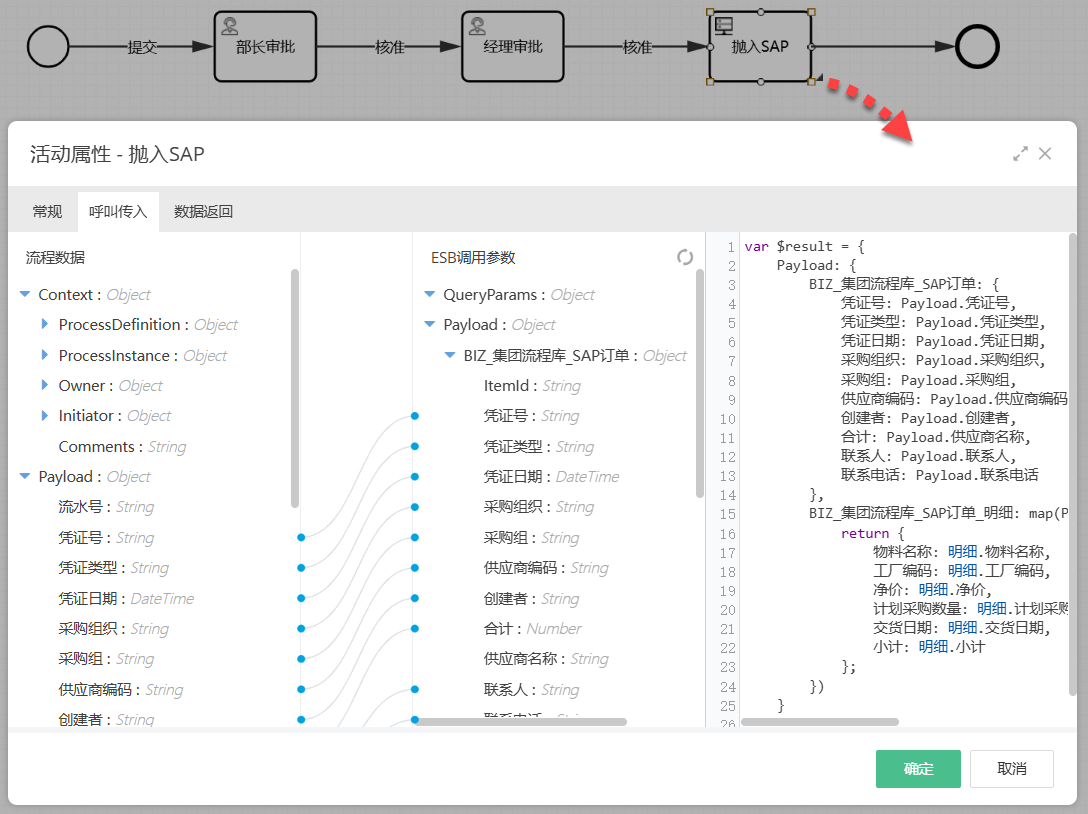This screenshot has width=1088, height=814.
Task: Select the end event circle
Action: point(977,47)
